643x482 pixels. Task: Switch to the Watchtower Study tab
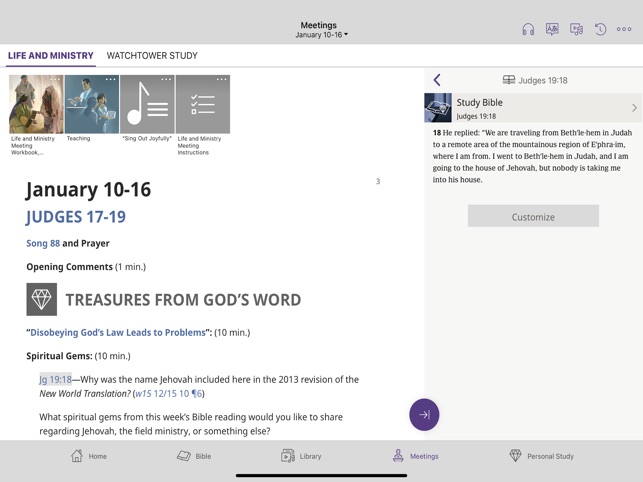[152, 55]
